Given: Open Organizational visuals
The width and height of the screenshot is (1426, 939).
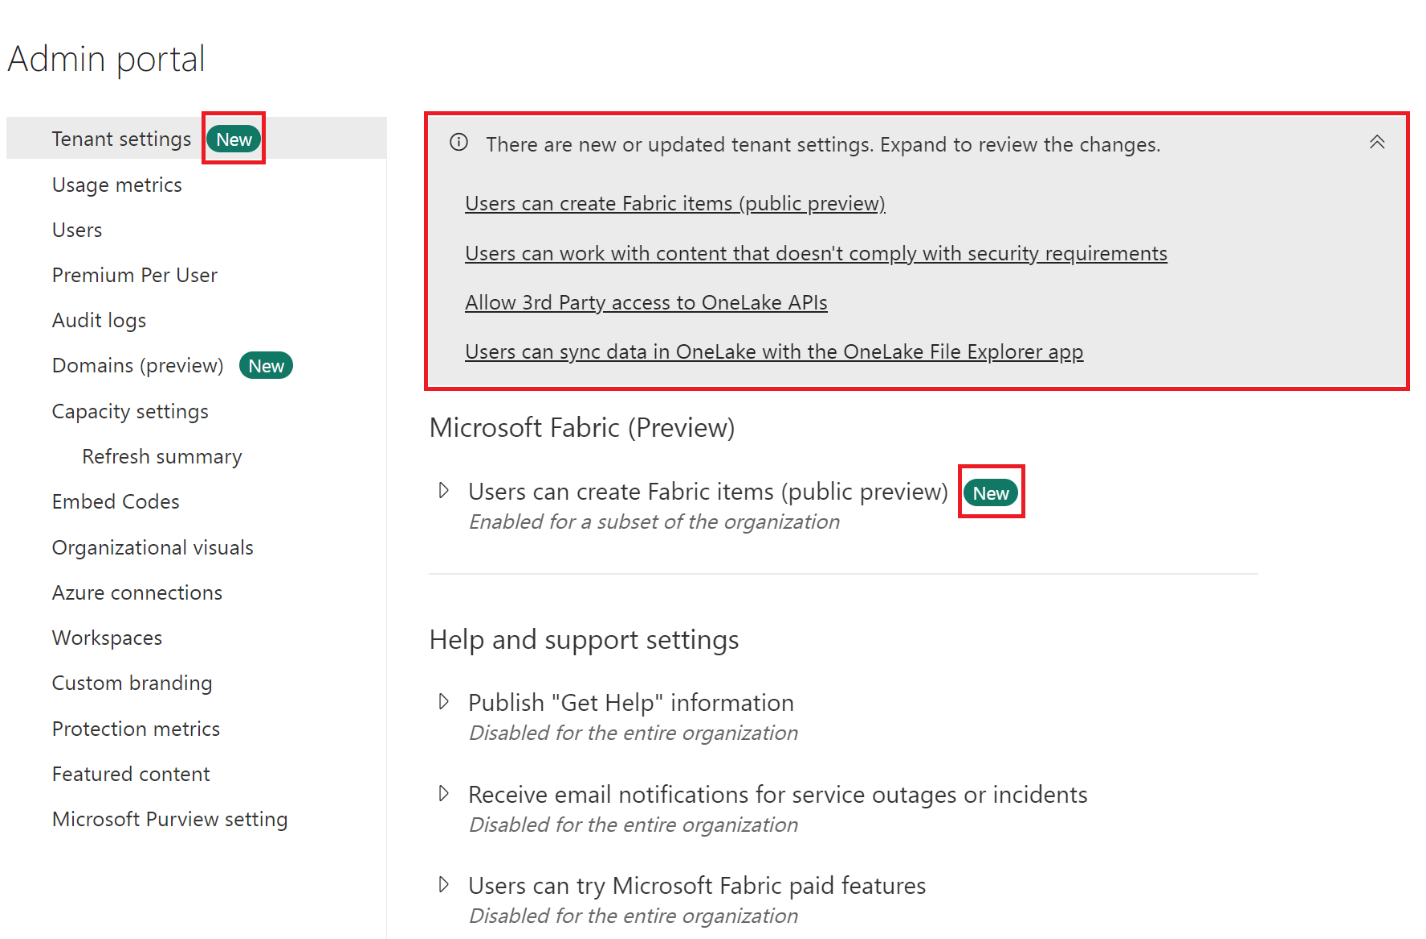Looking at the screenshot, I should [153, 548].
